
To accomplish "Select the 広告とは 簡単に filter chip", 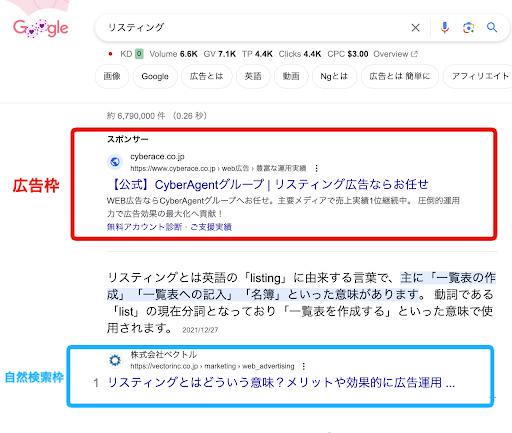I will (x=400, y=76).
